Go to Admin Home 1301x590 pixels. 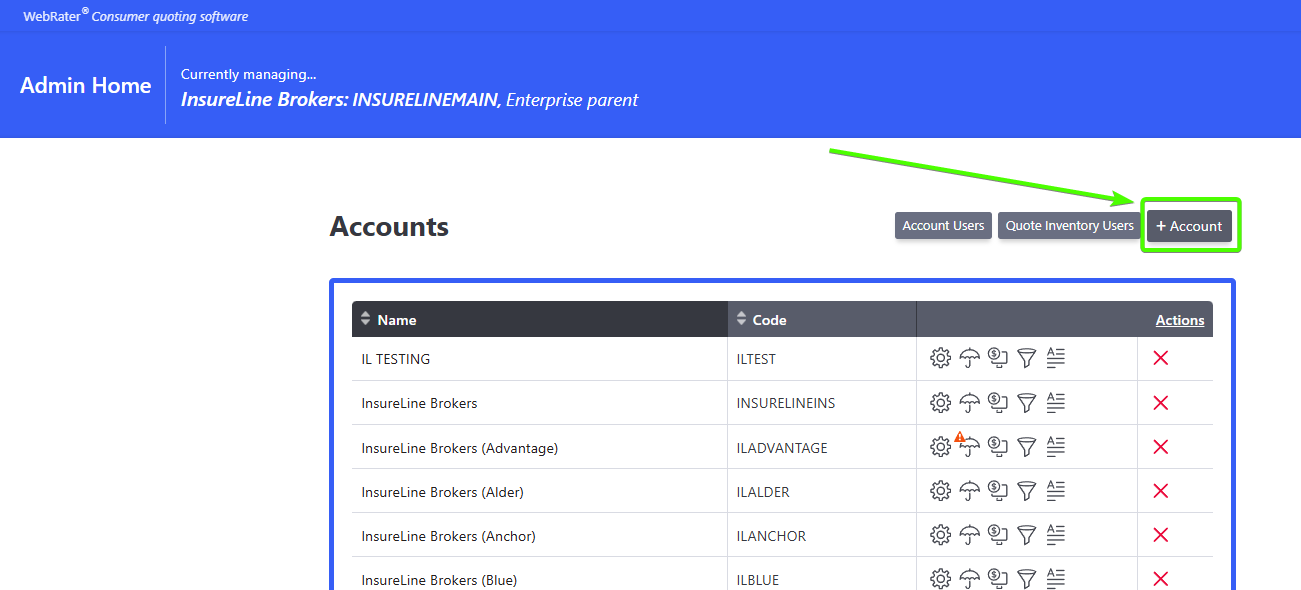(86, 86)
